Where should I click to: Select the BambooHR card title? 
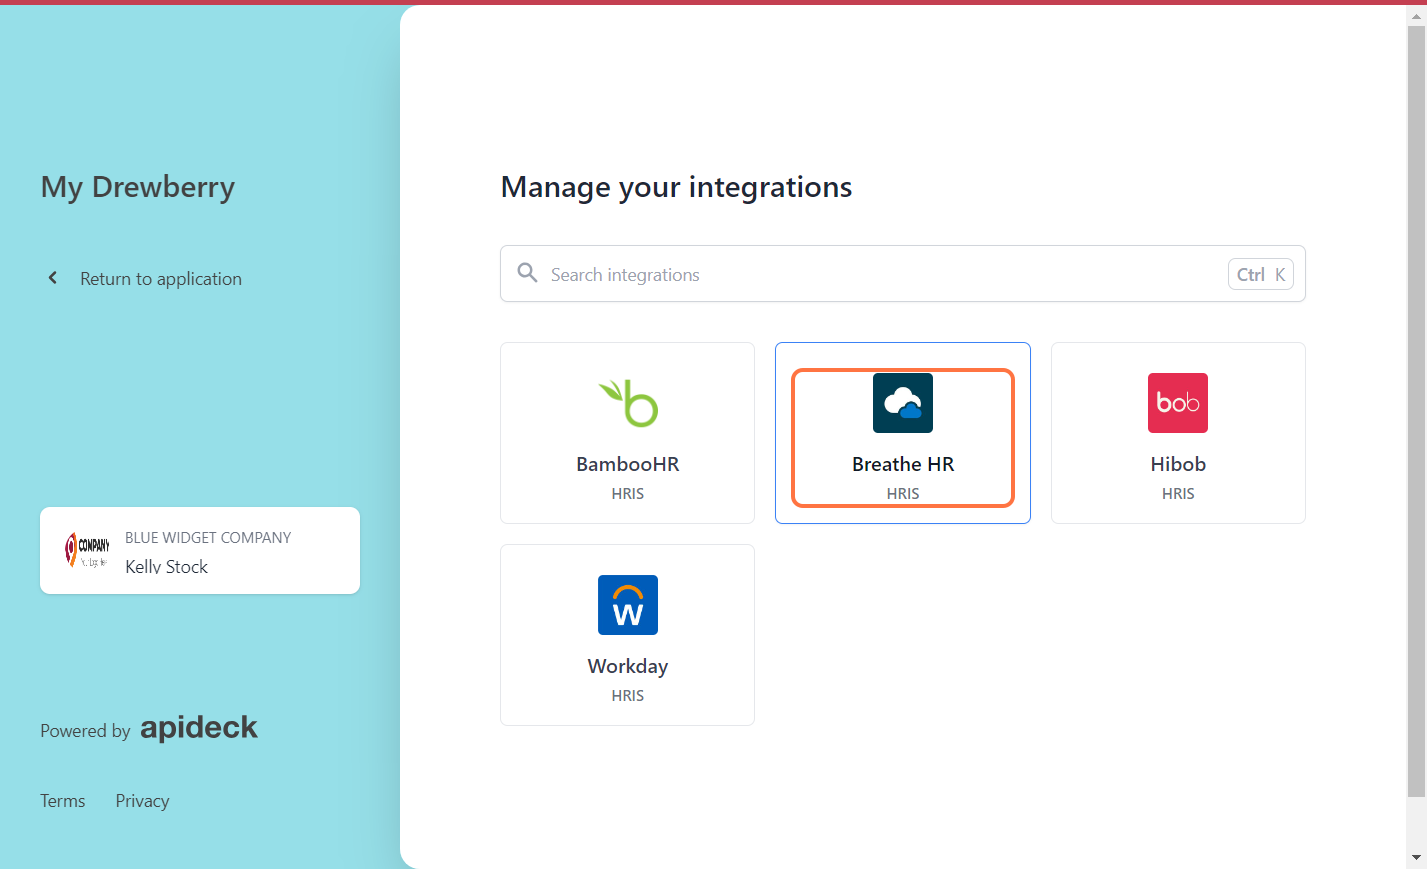point(628,464)
